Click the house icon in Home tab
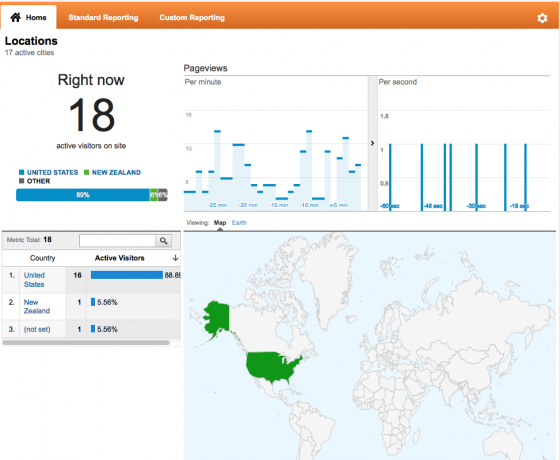This screenshot has height=460, width=560. [x=15, y=17]
